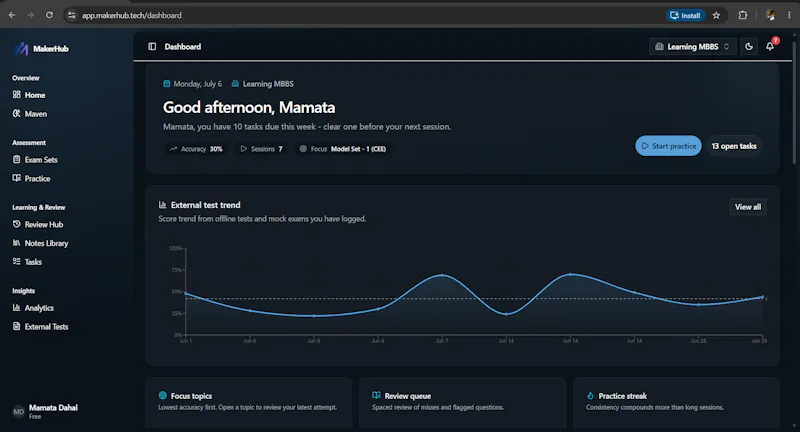Image resolution: width=800 pixels, height=432 pixels.
Task: Click the External test trend chart icon
Action: [163, 205]
